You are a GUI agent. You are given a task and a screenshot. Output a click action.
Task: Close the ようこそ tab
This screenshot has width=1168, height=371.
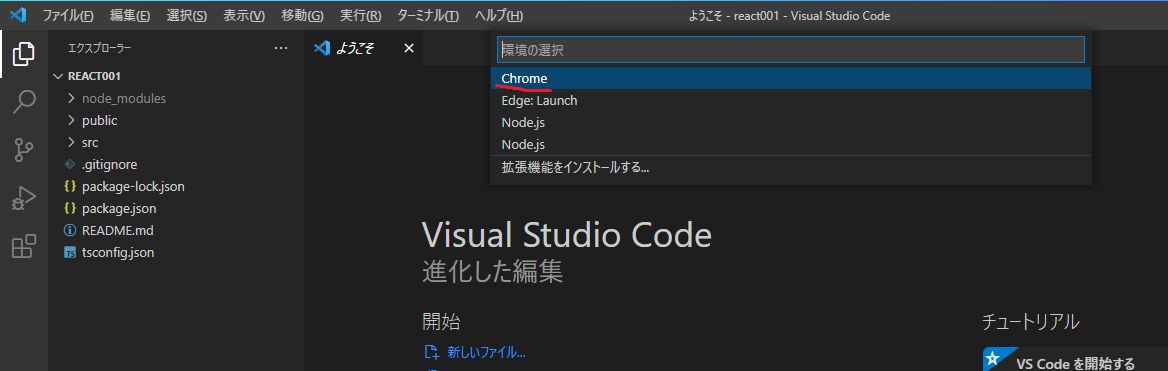point(408,48)
